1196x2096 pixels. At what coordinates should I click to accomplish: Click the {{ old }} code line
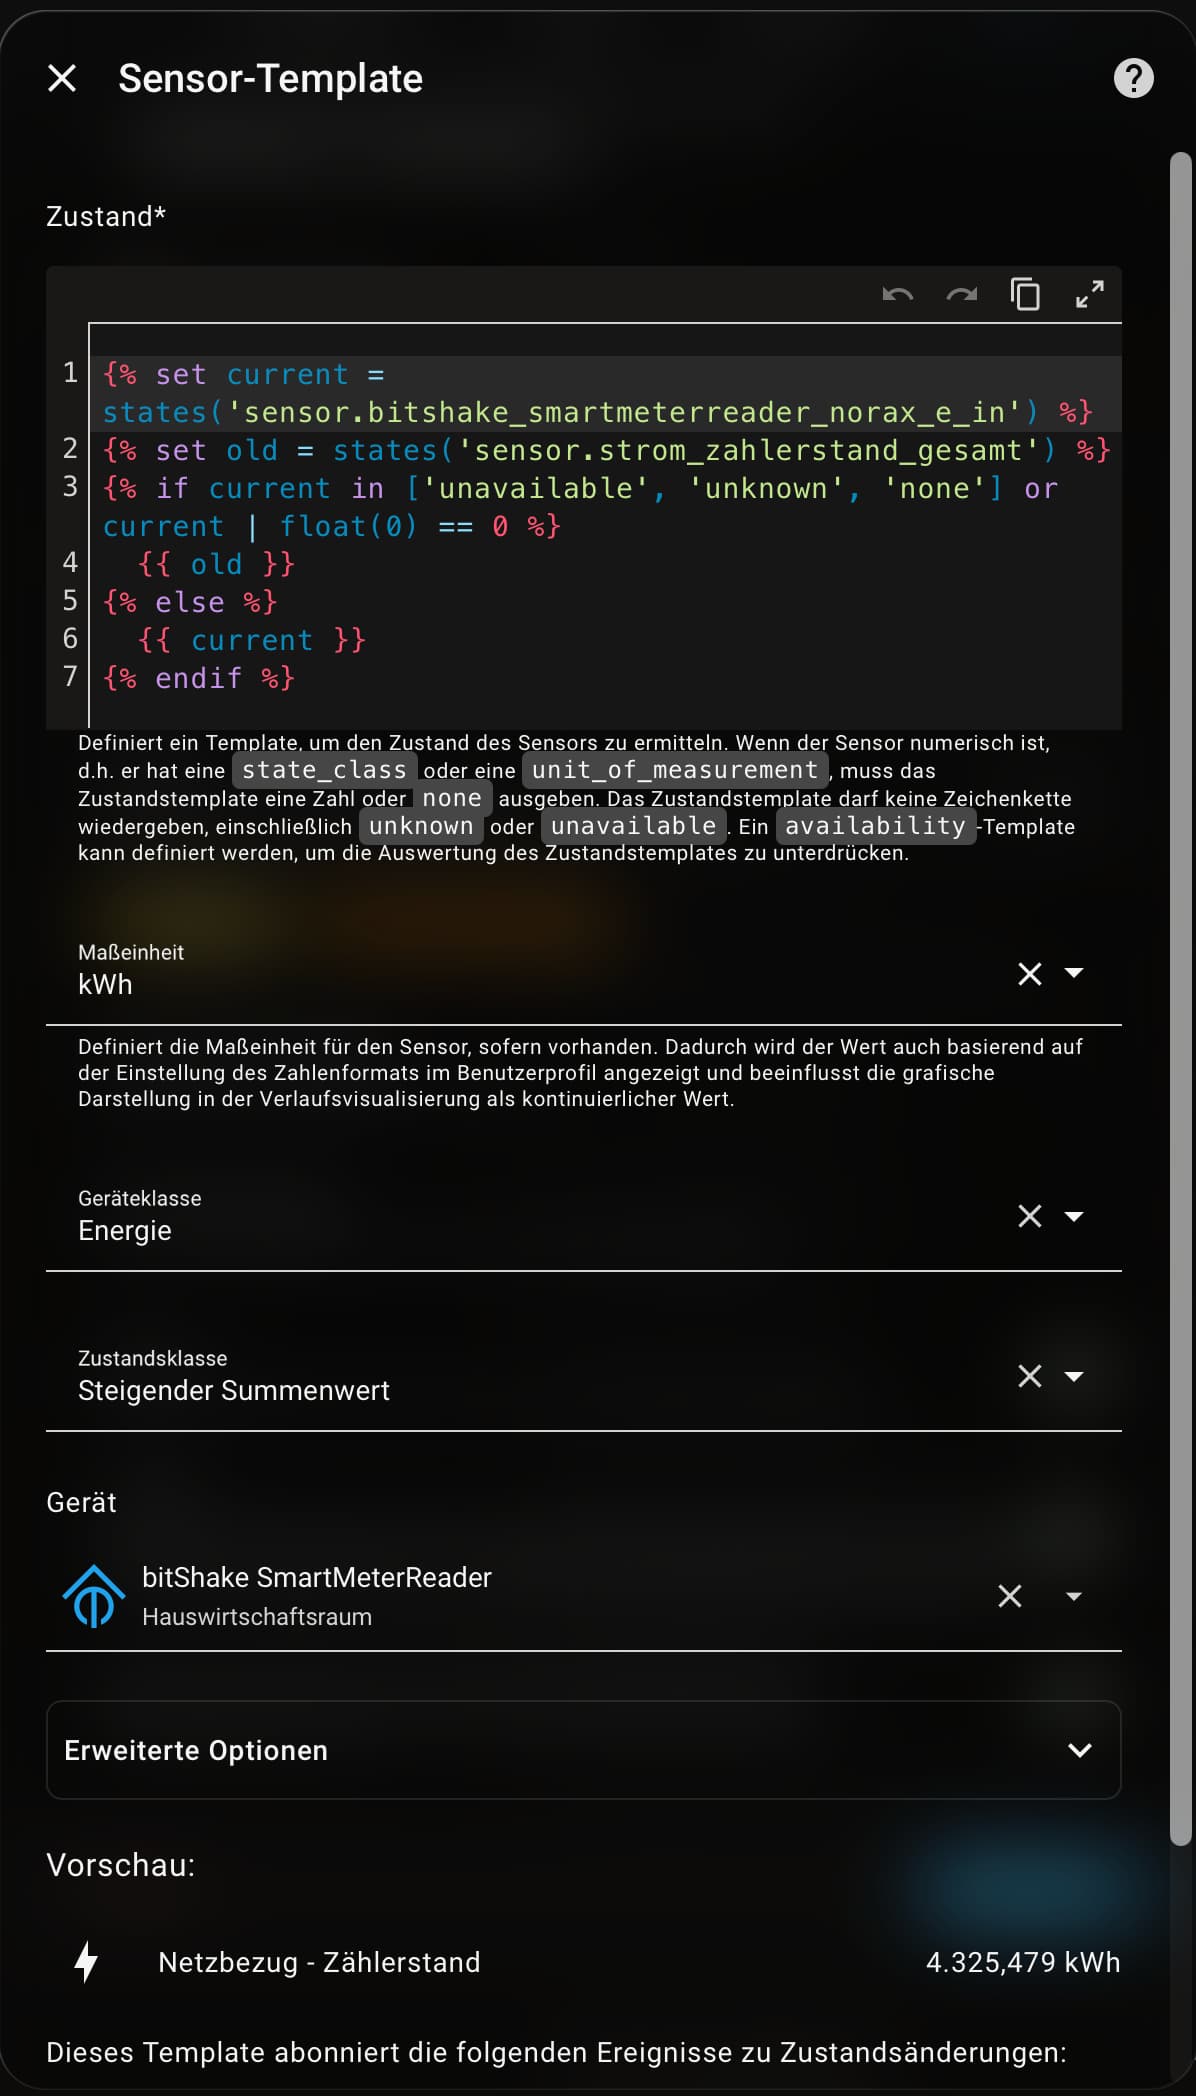[x=216, y=564]
